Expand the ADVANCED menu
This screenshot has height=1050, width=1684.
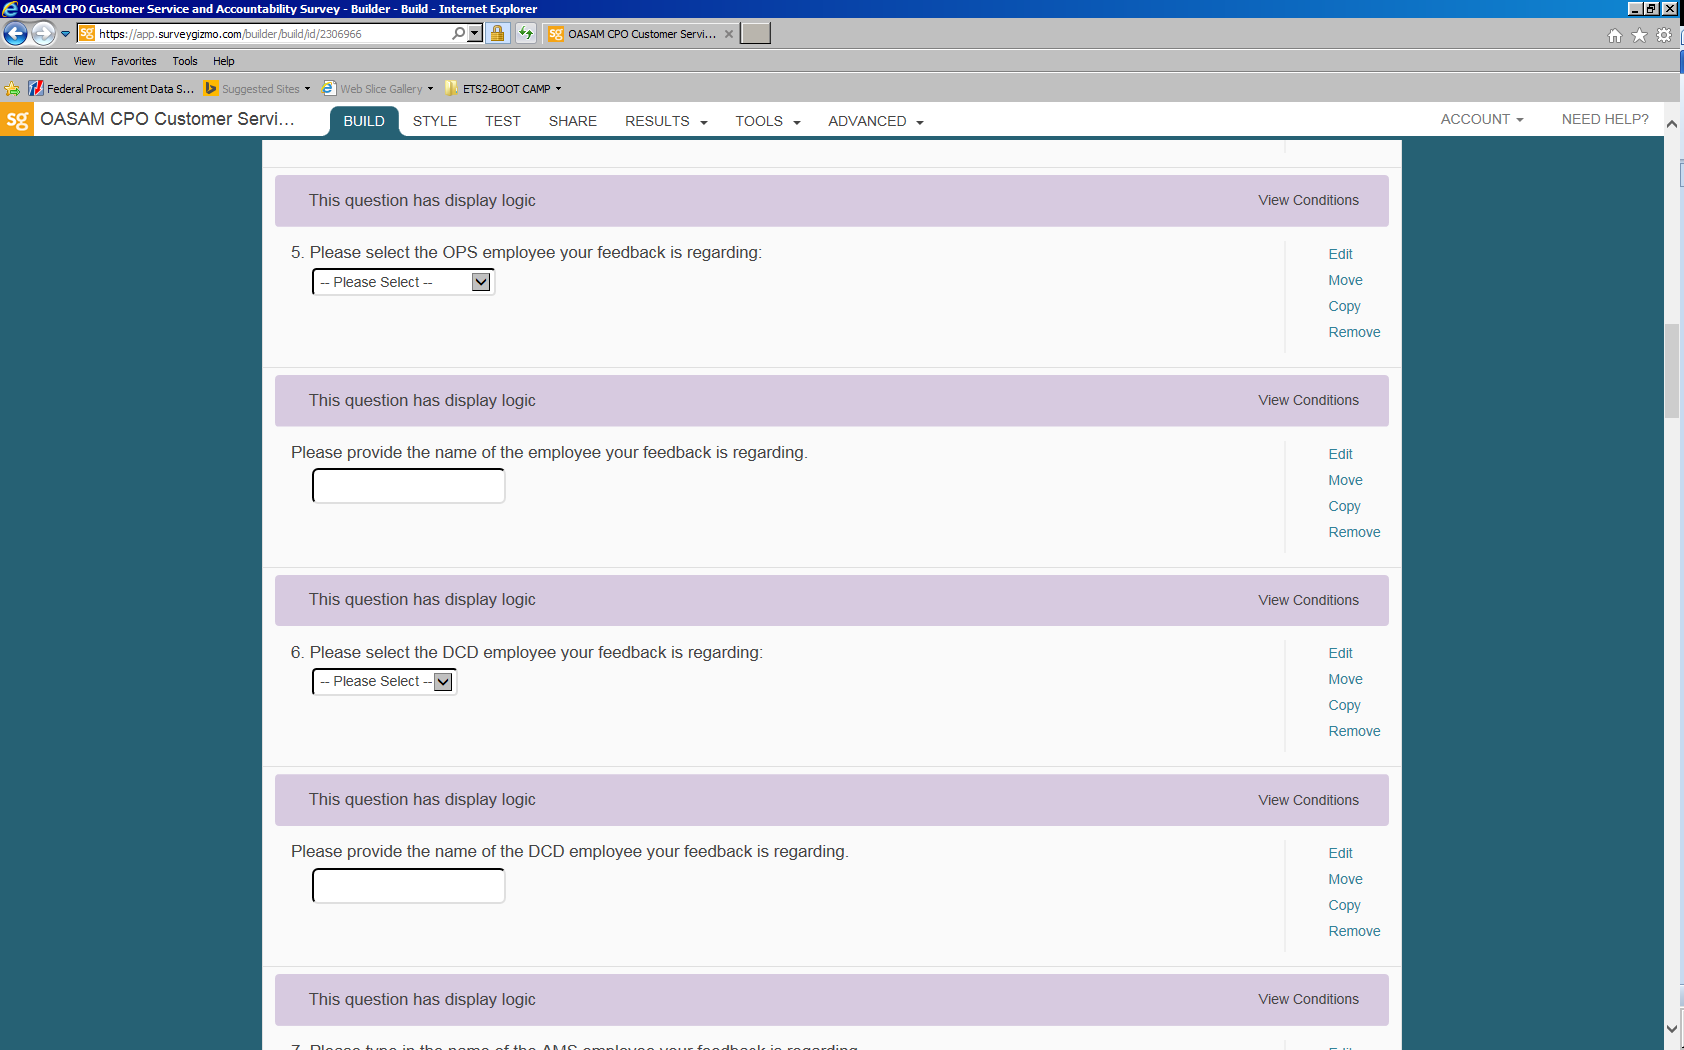point(876,121)
